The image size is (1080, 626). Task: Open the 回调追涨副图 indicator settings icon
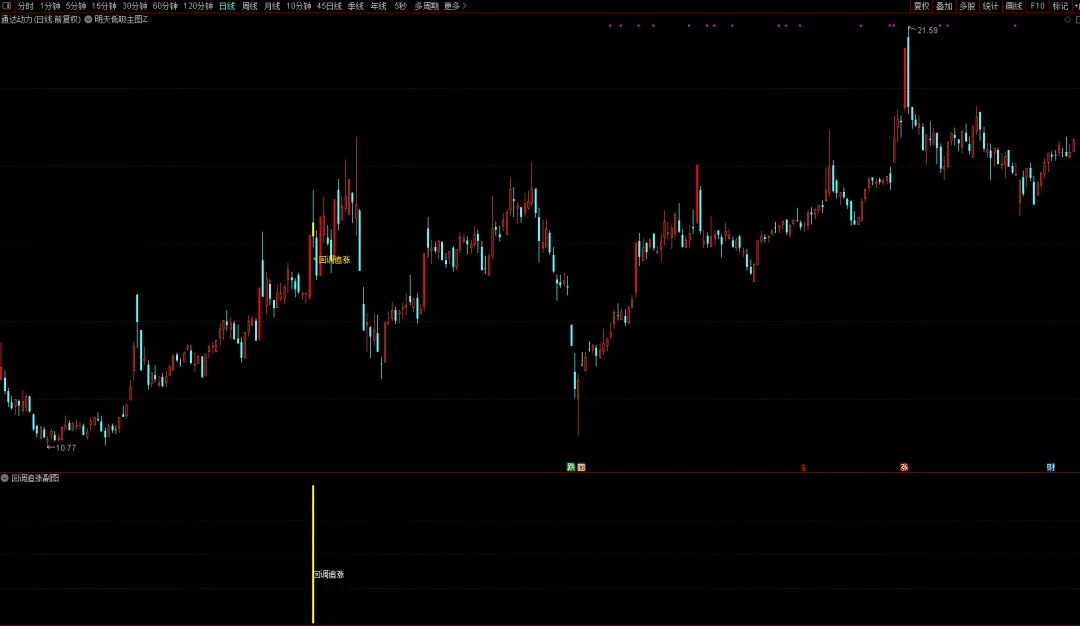pyautogui.click(x=5, y=478)
